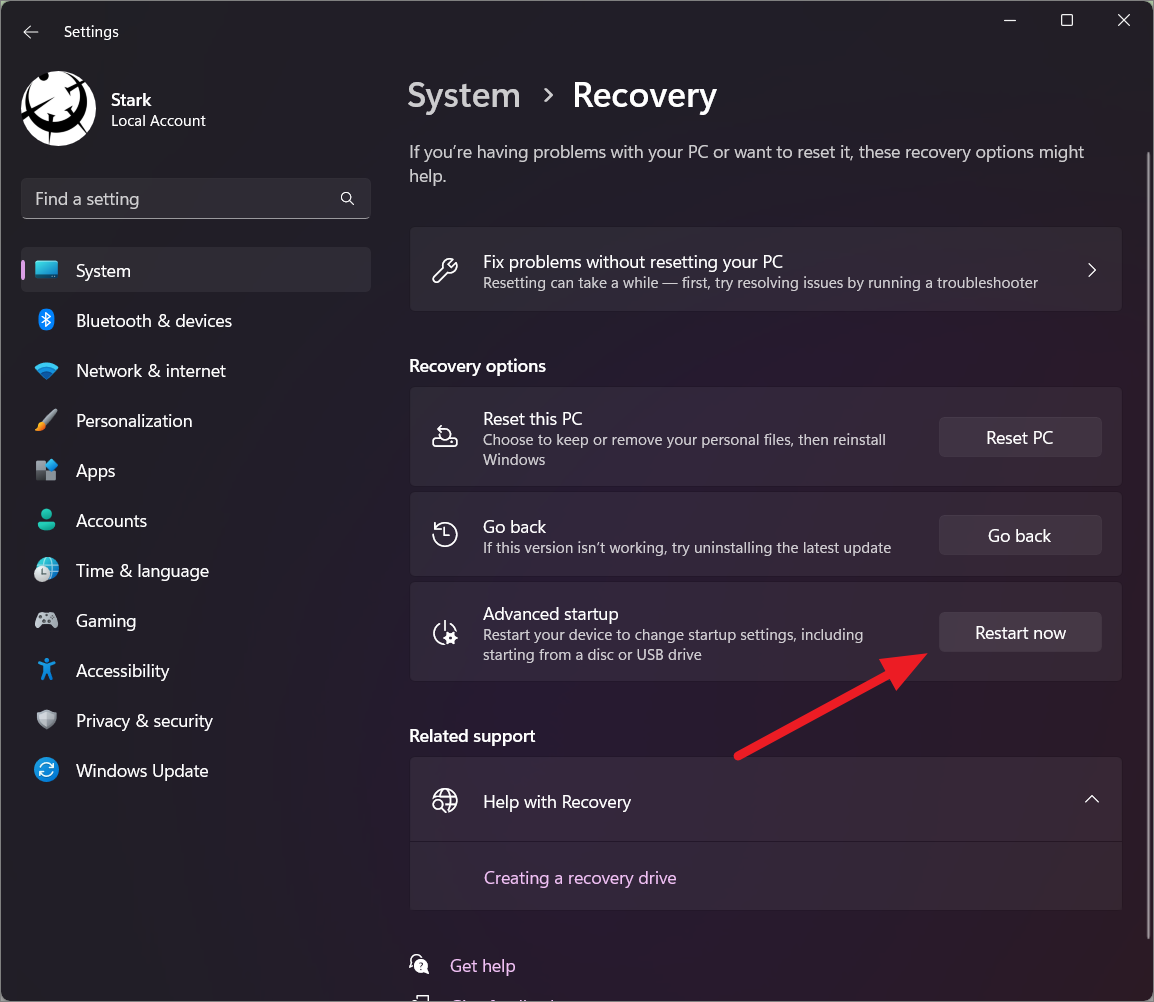
Task: Click the Get help headset icon
Action: [x=419, y=964]
